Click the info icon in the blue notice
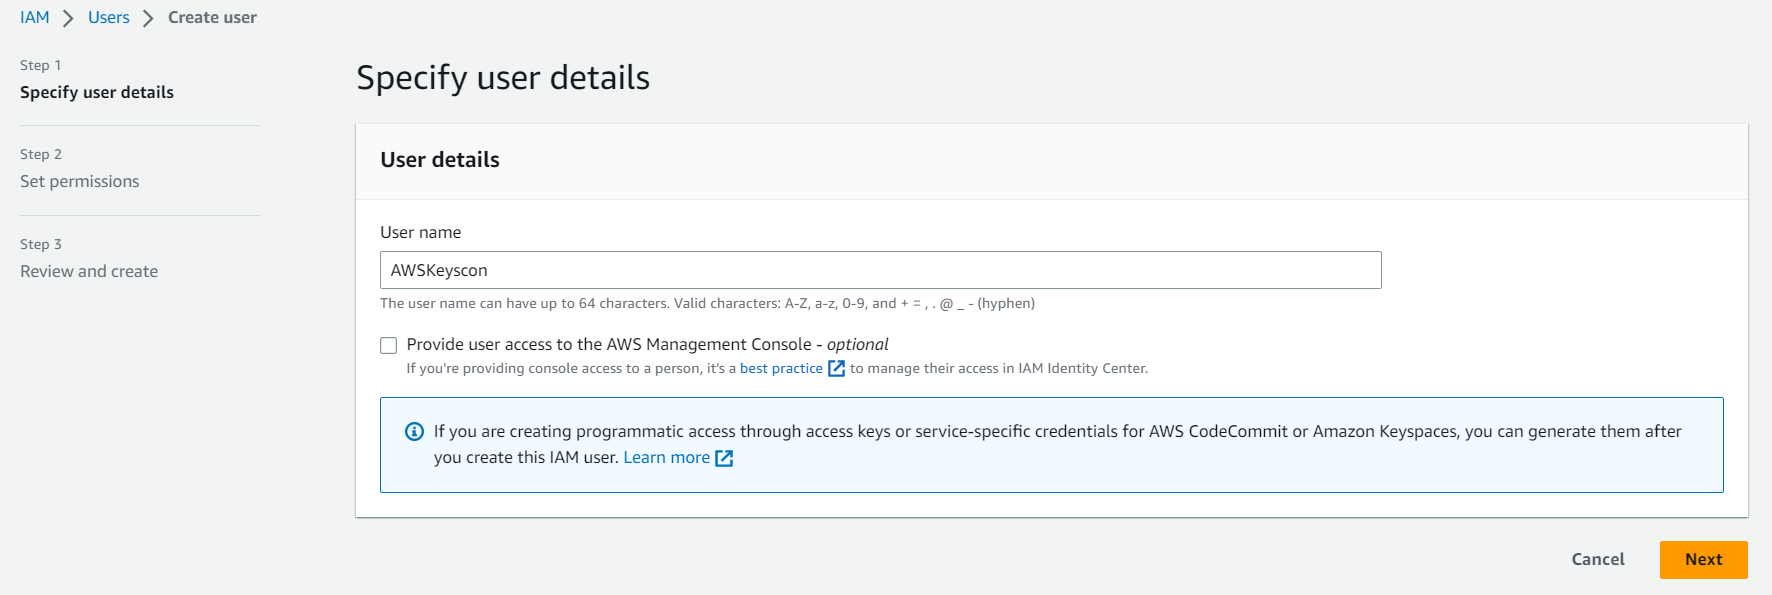 click(x=414, y=432)
